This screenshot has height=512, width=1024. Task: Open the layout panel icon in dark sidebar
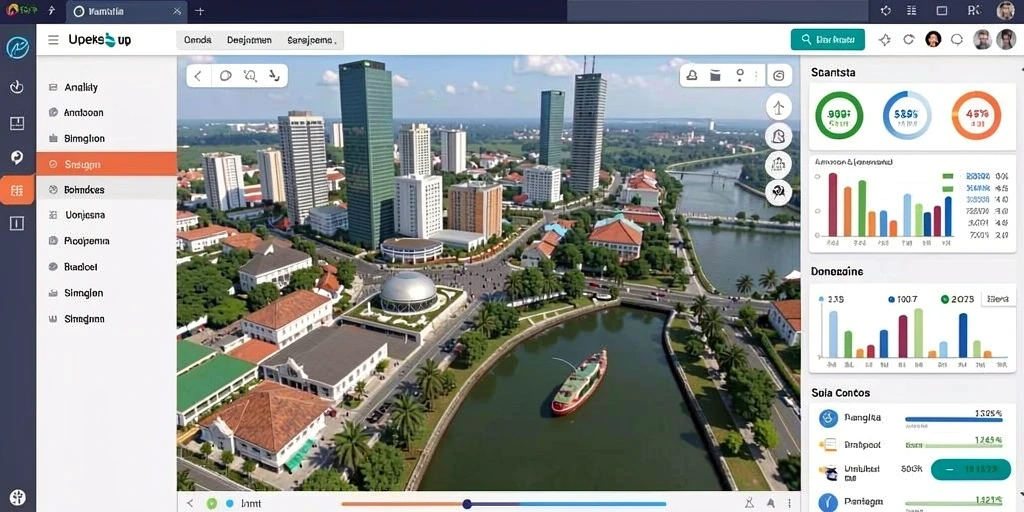tap(17, 123)
